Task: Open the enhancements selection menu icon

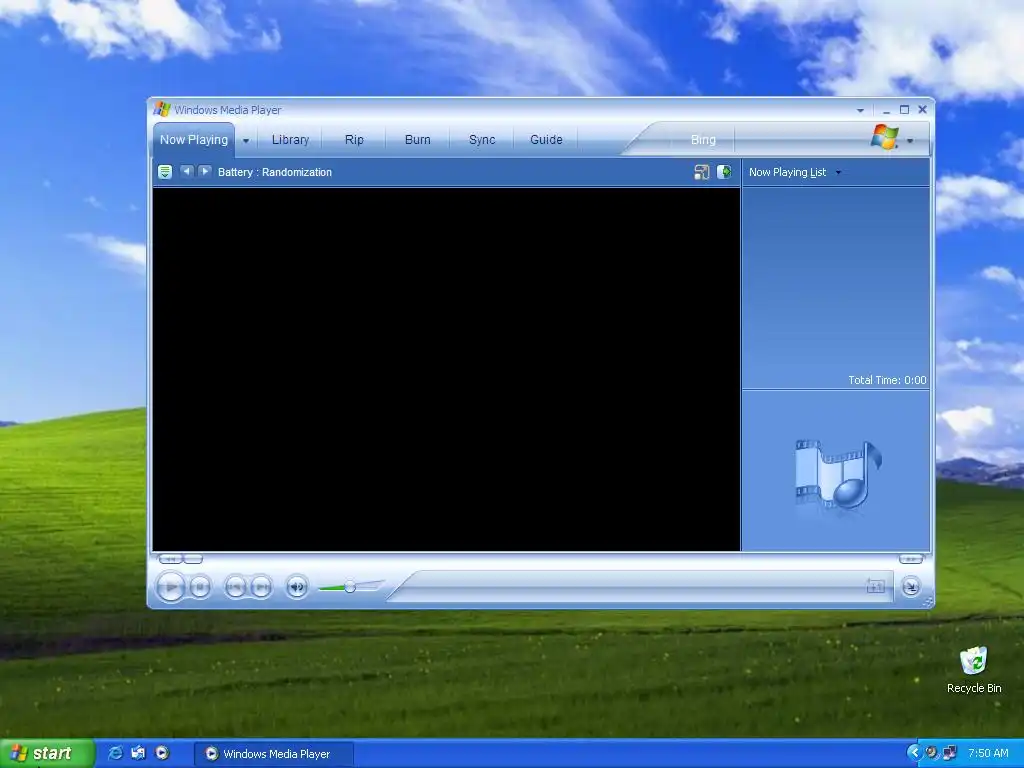Action: pyautogui.click(x=165, y=172)
